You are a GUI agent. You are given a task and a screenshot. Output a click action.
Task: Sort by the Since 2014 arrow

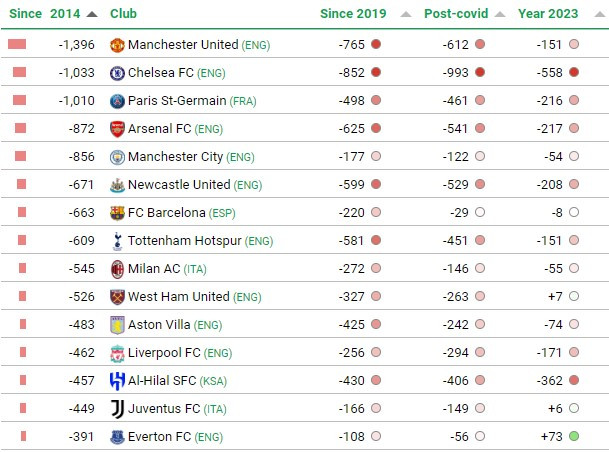[x=92, y=14]
